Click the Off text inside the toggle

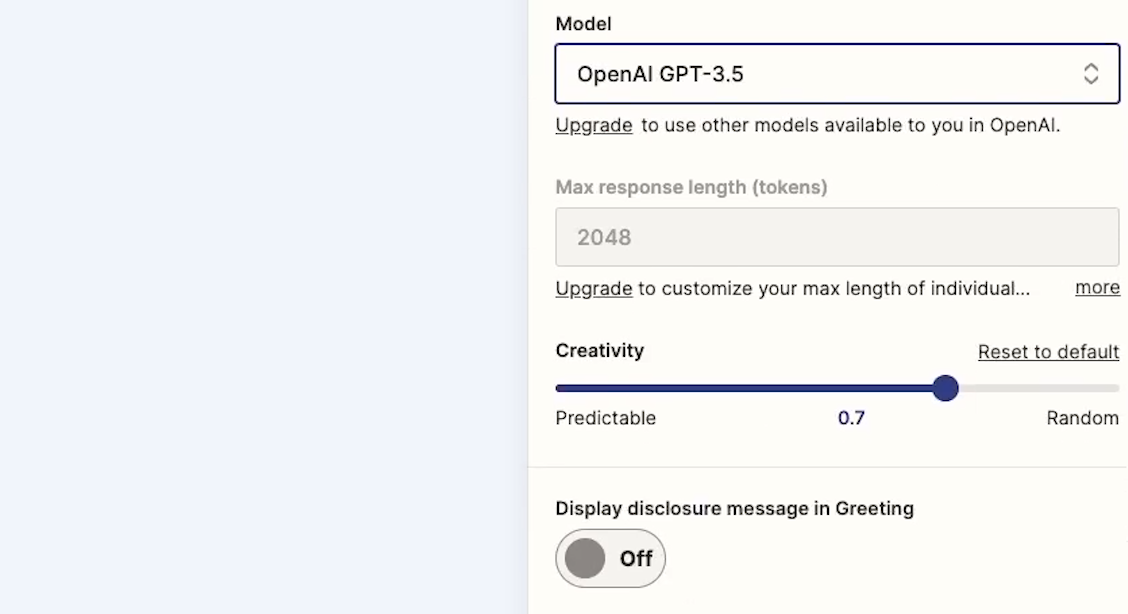636,559
